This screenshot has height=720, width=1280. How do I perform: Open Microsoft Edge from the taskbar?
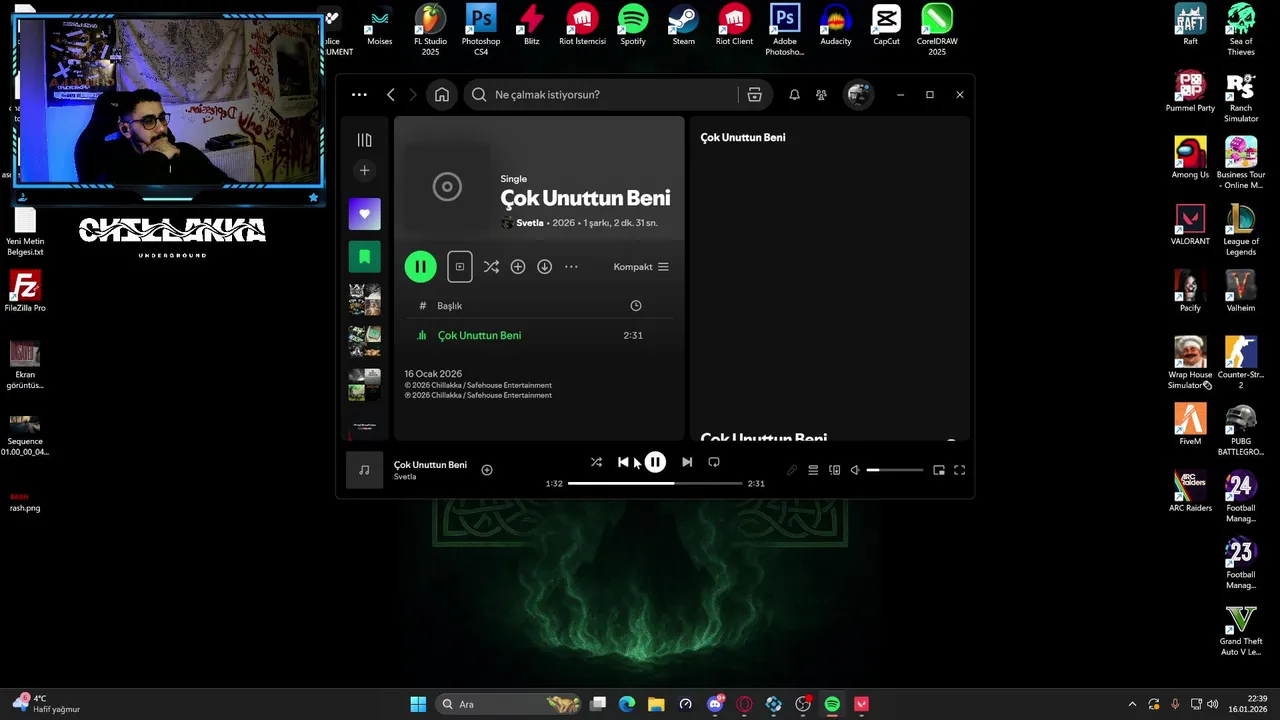coord(627,704)
